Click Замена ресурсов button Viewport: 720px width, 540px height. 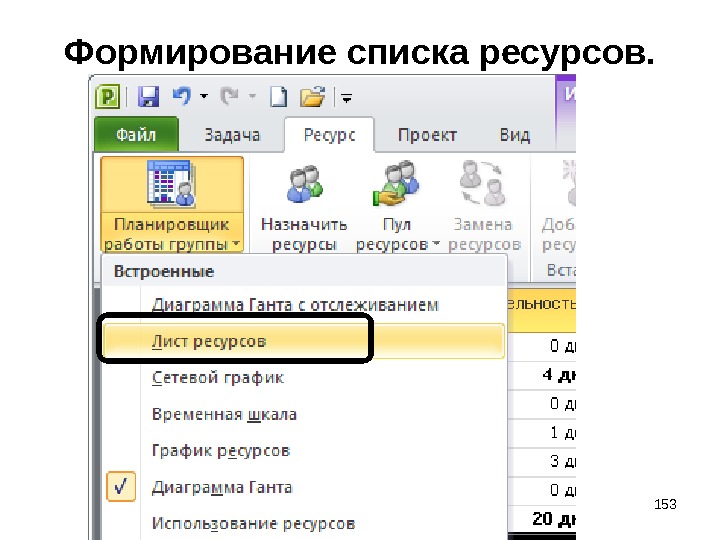pos(484,206)
